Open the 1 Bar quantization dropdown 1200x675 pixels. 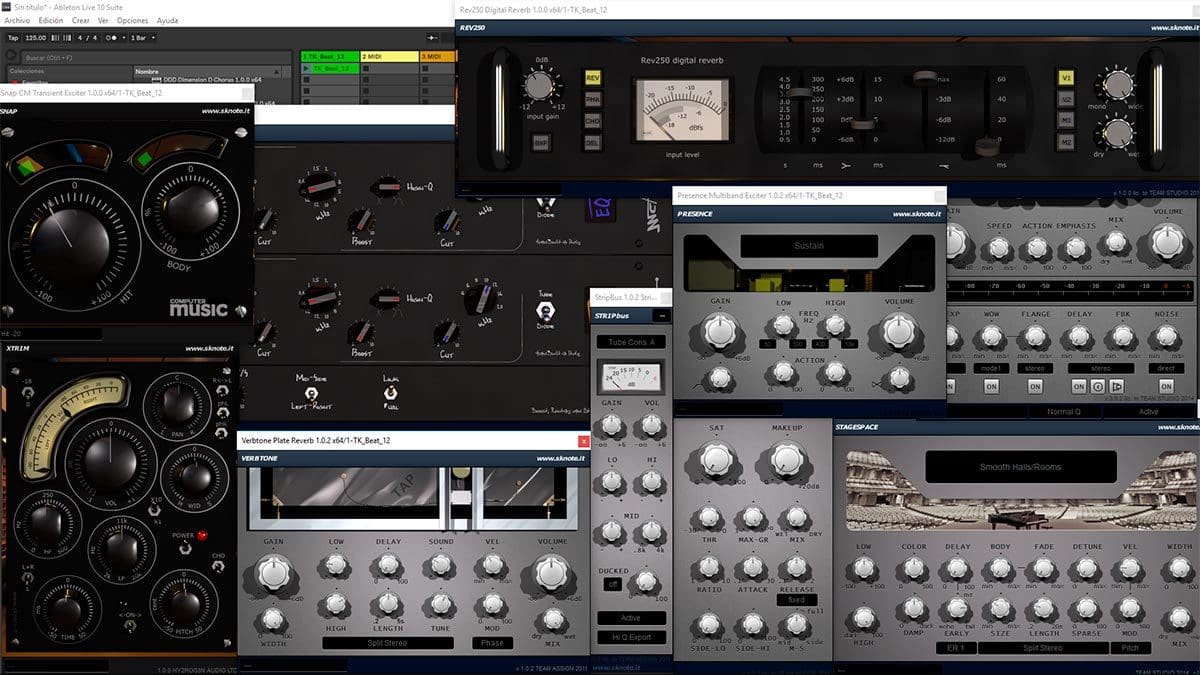(143, 38)
